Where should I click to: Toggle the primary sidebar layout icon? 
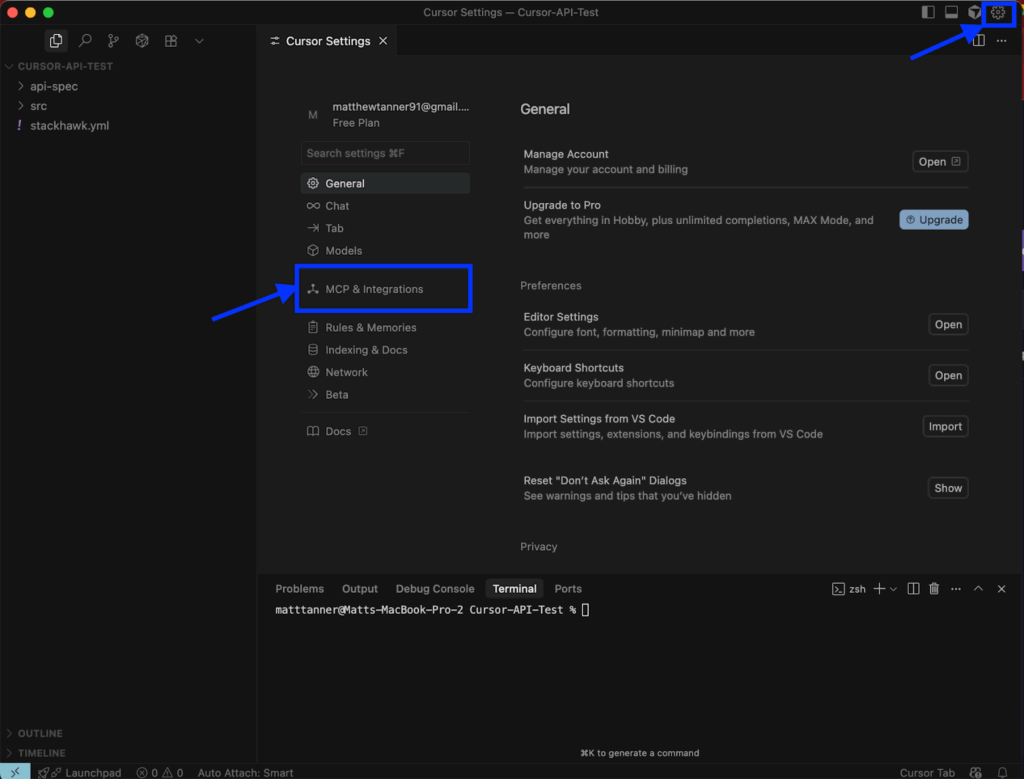(x=928, y=12)
